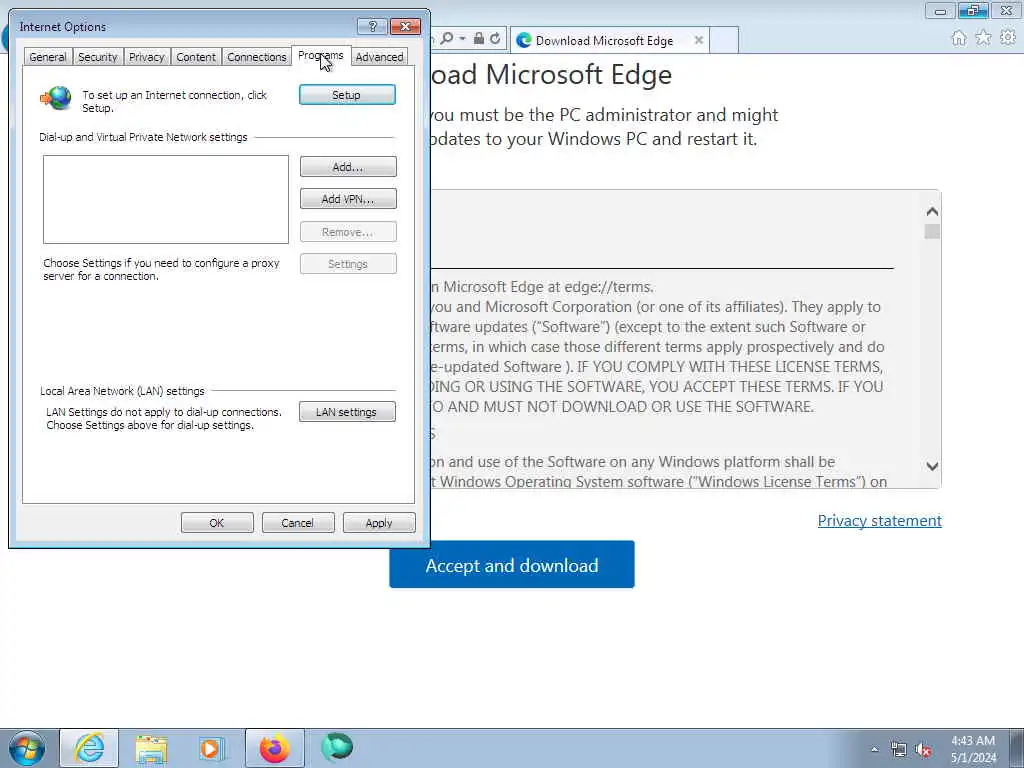Click Internet Explorer taskbar icon
This screenshot has height=768, width=1024.
pos(89,748)
